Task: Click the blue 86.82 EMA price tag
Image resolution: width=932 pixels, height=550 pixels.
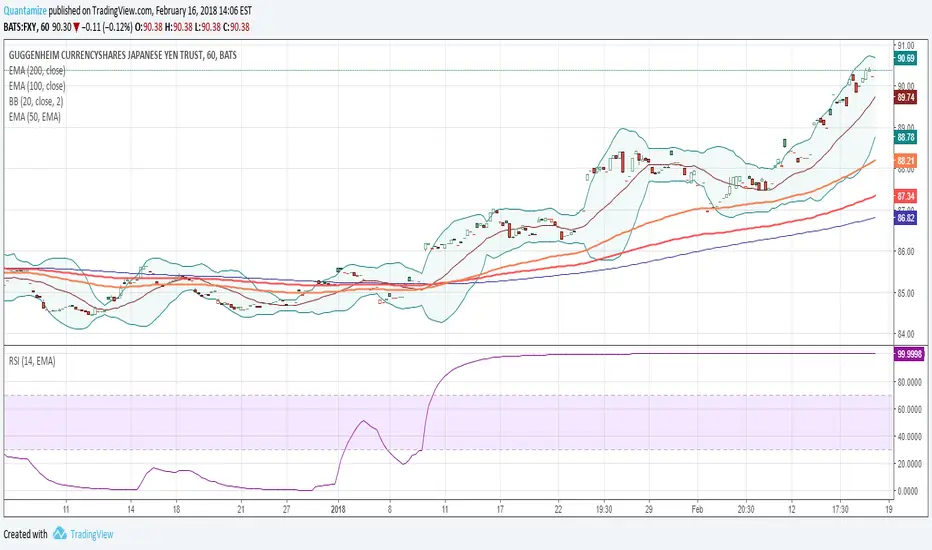Action: (906, 218)
